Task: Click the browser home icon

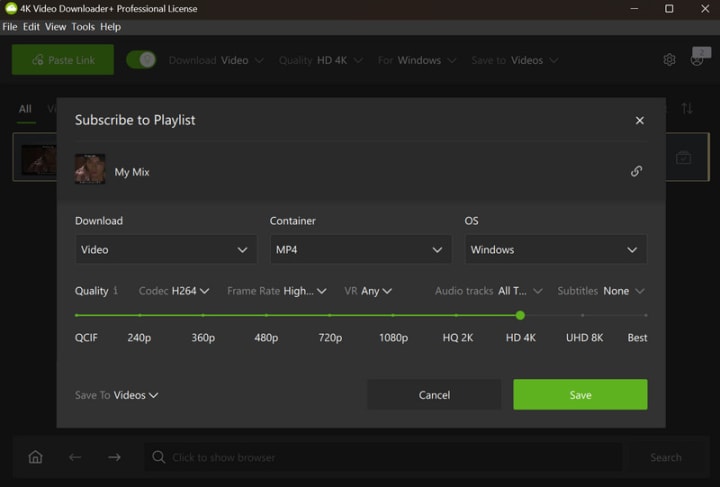Action: click(x=35, y=457)
